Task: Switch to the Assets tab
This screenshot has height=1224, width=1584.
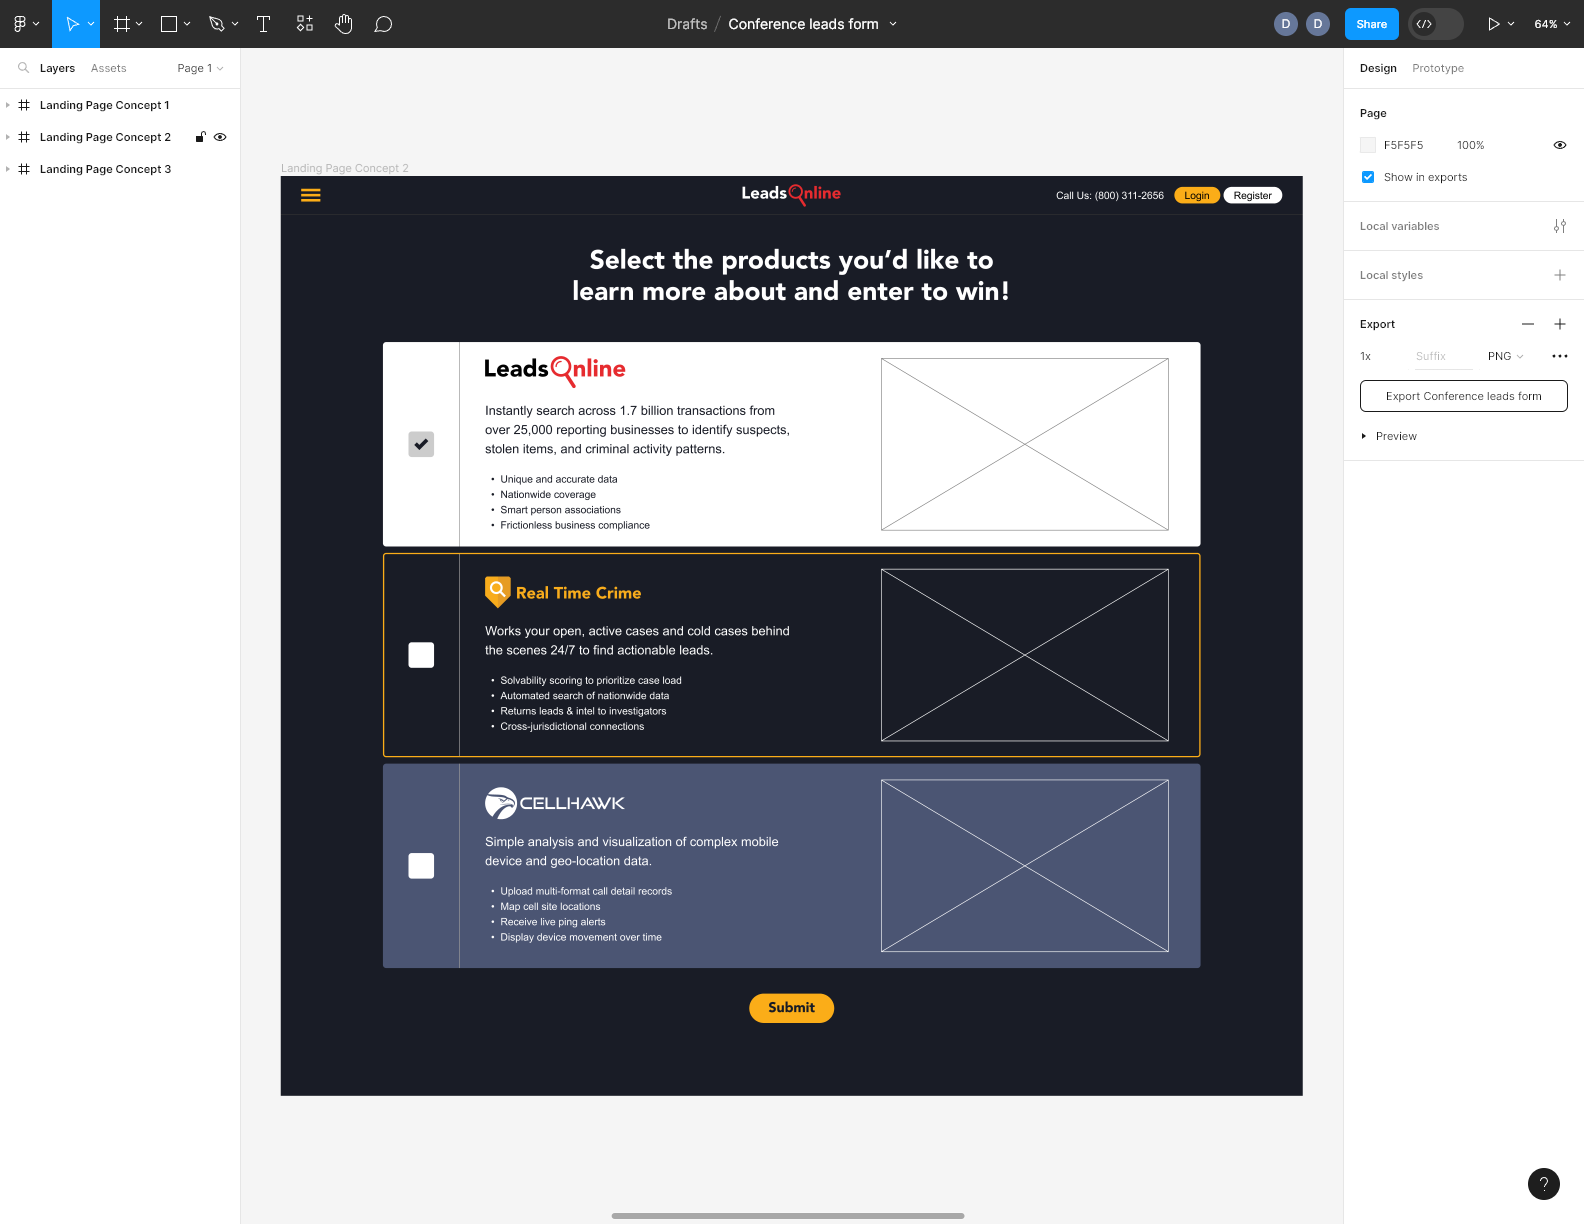Action: tap(108, 68)
